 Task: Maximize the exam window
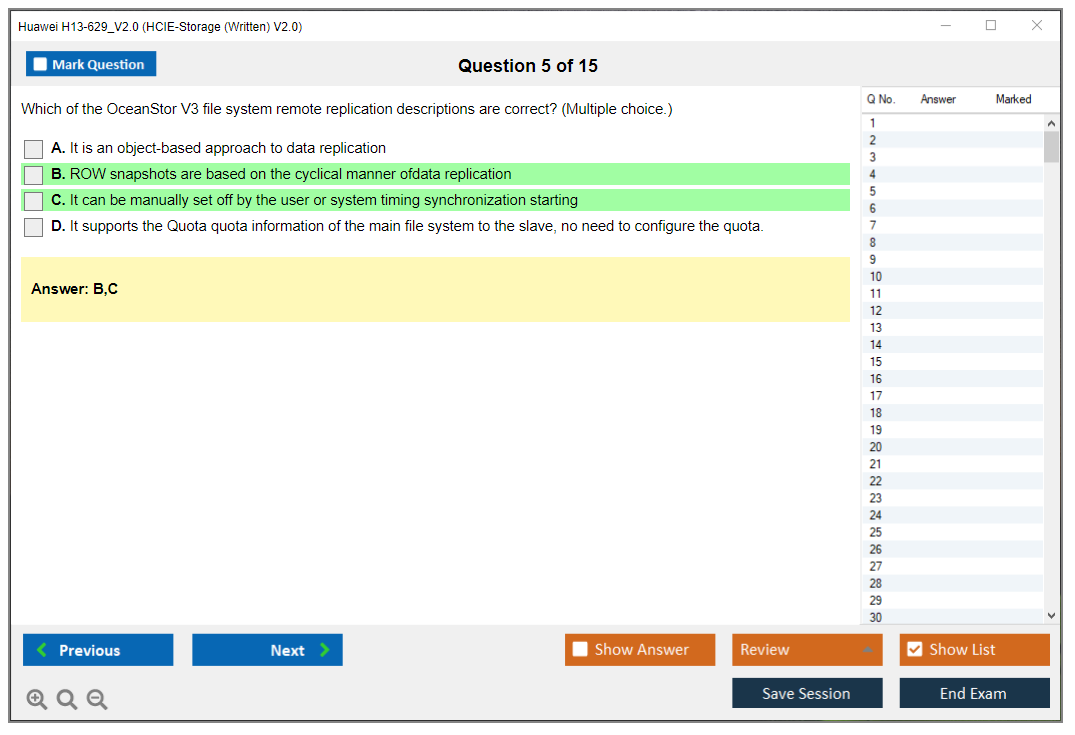click(991, 26)
